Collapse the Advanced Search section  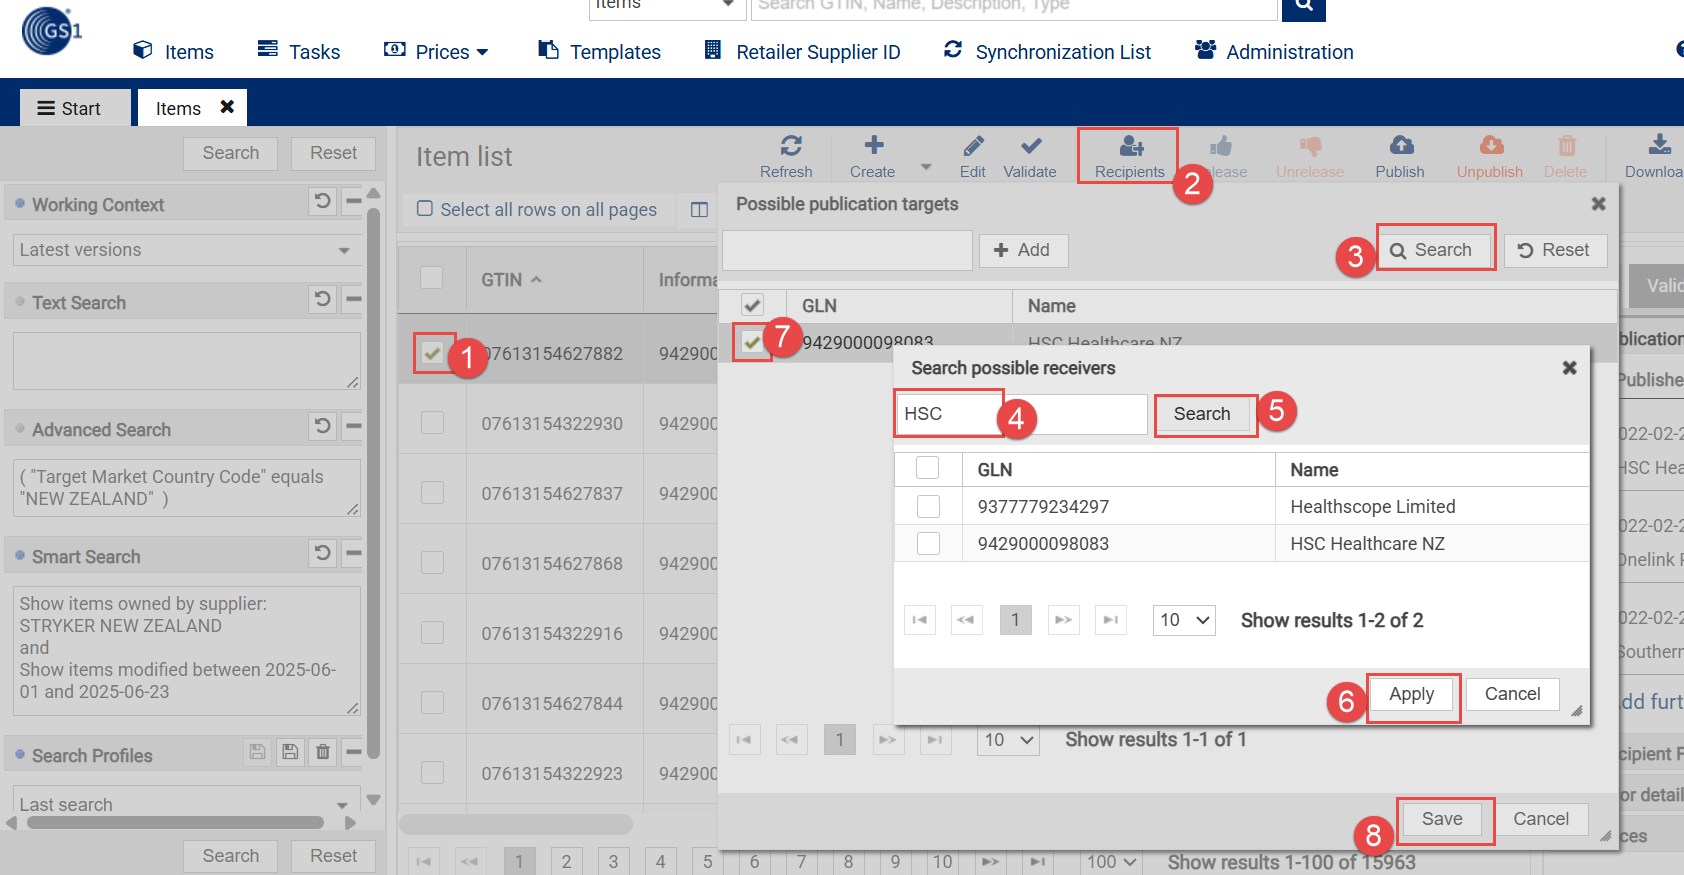click(x=352, y=425)
